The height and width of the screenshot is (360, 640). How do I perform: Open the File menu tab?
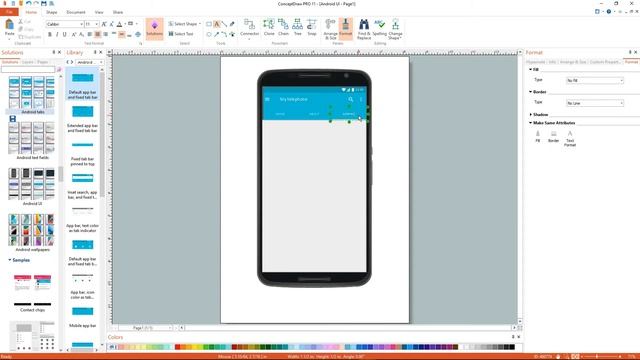(x=9, y=12)
